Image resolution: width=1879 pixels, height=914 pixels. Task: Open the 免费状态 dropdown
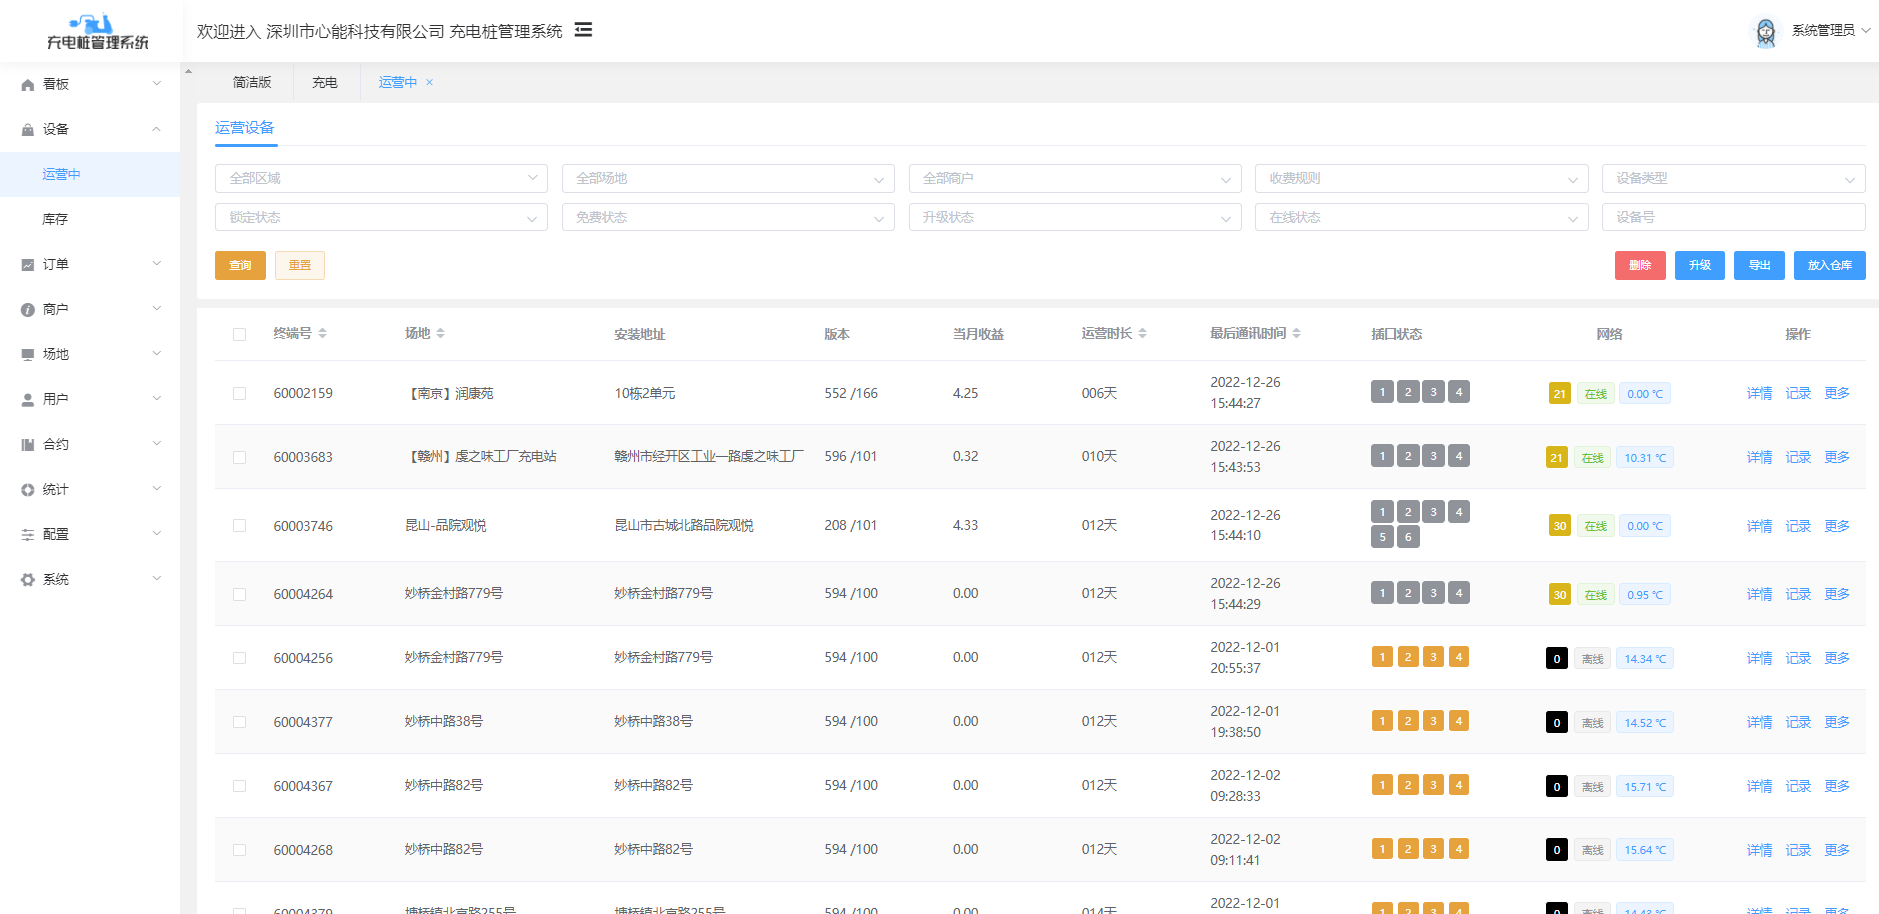(728, 217)
